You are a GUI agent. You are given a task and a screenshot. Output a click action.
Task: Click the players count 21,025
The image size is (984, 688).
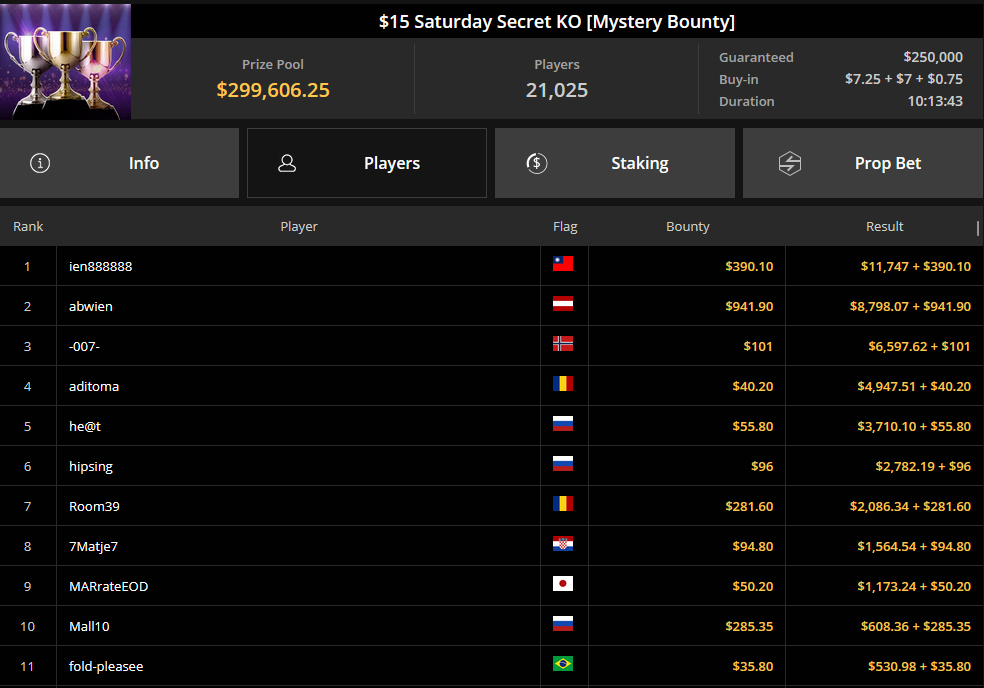pyautogui.click(x=557, y=90)
